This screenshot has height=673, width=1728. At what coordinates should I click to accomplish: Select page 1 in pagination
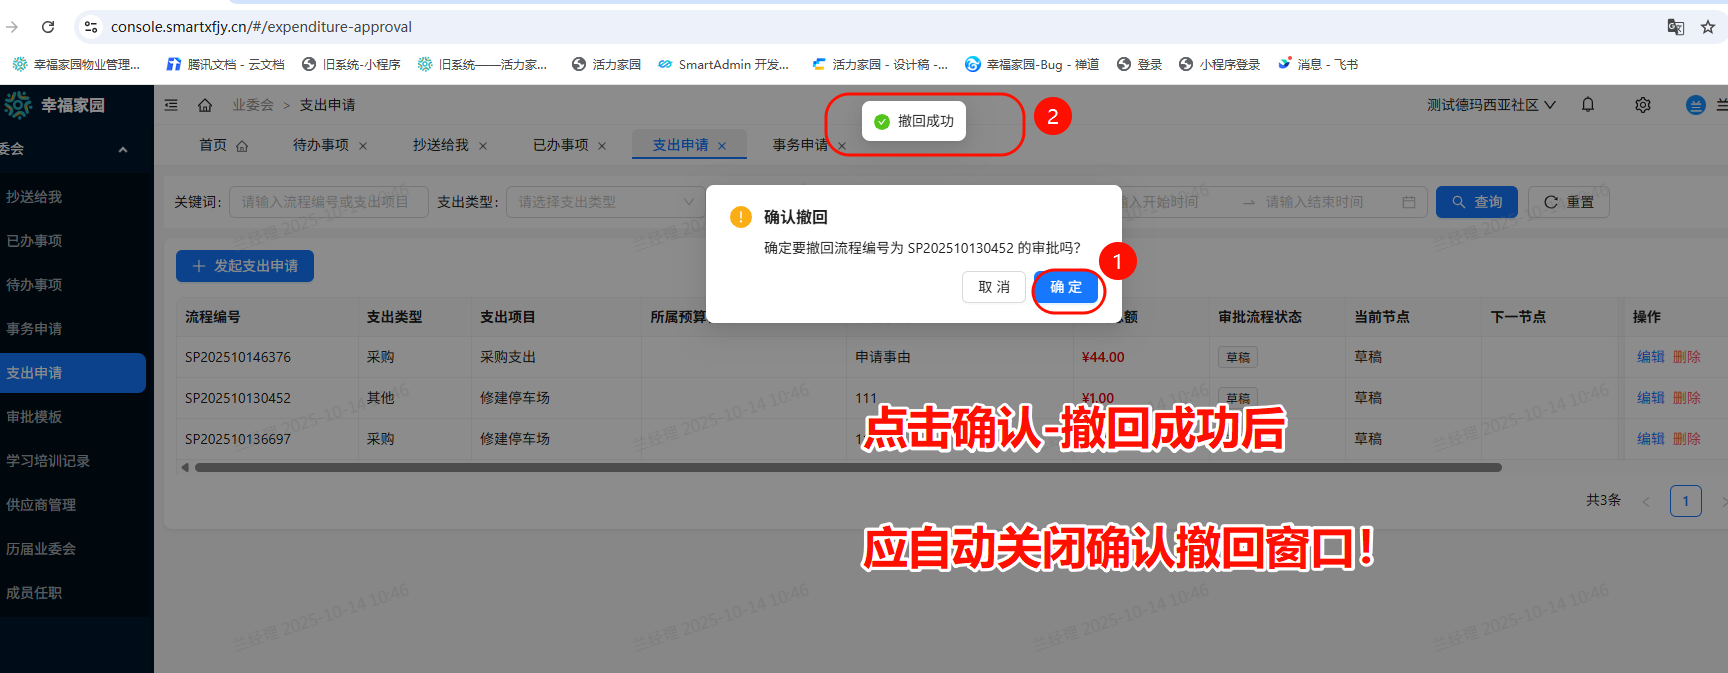pos(1686,501)
